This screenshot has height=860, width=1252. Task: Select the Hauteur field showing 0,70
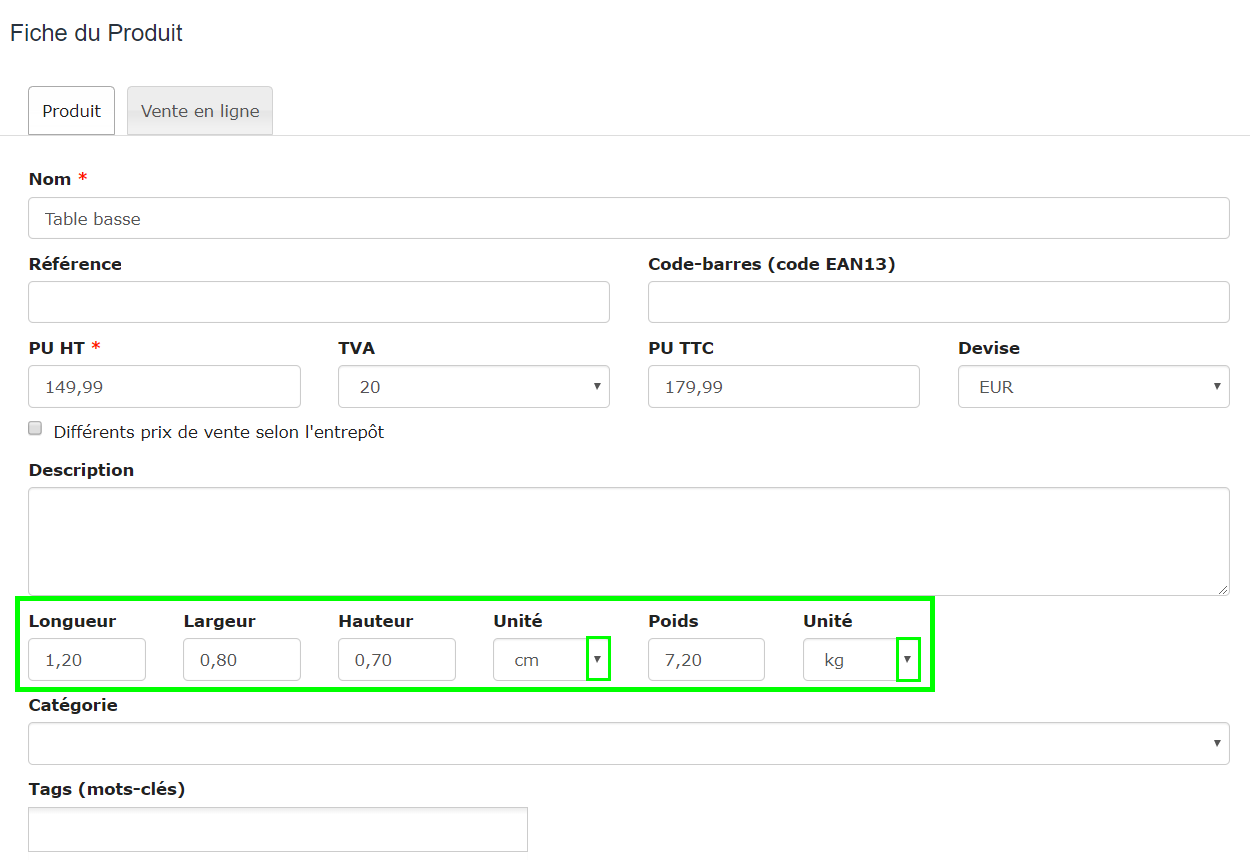[x=395, y=658]
